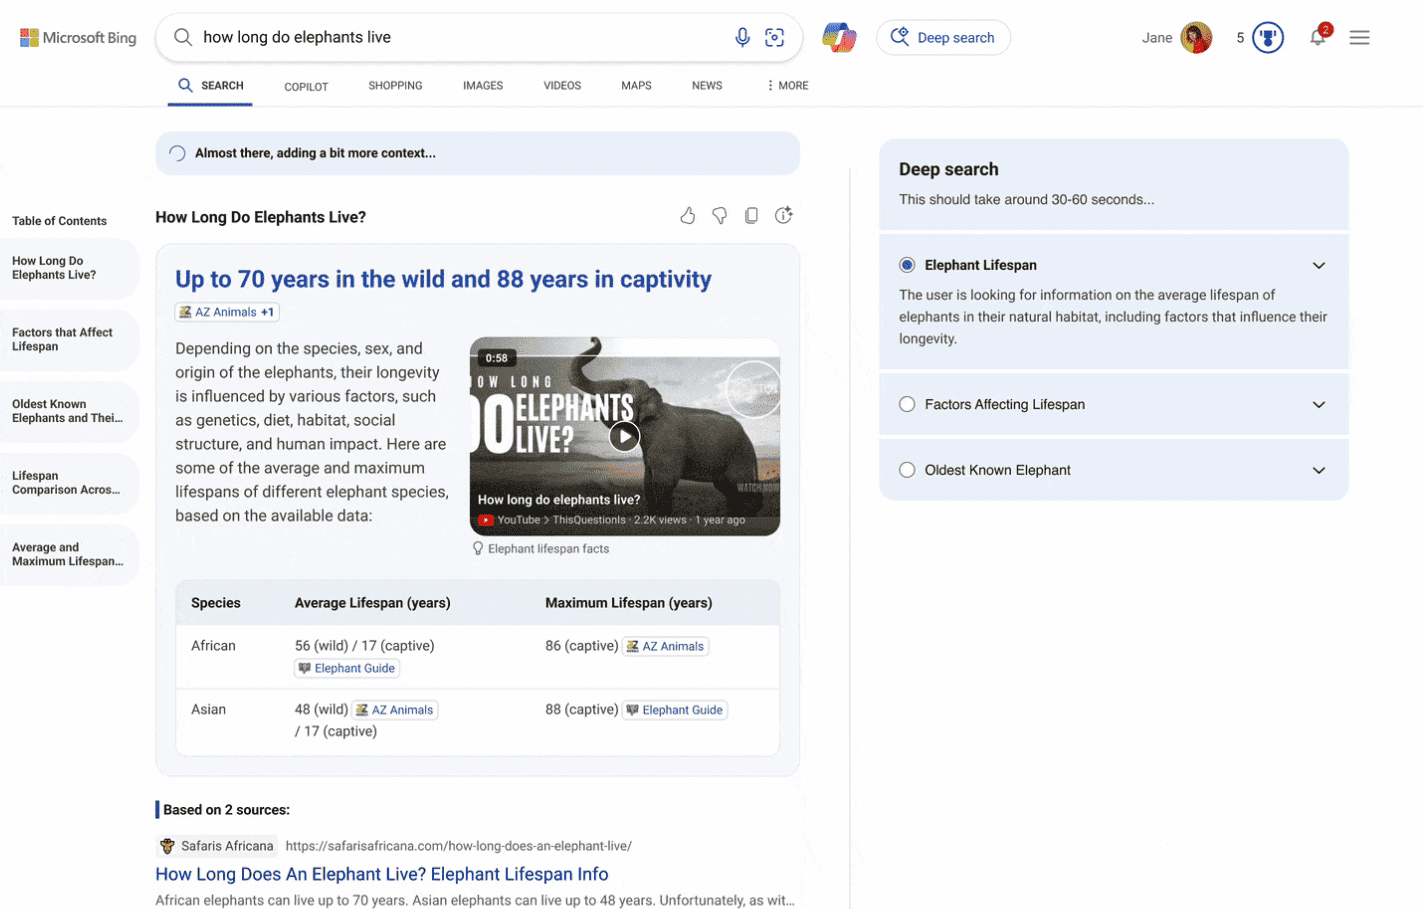Copy the elephant lifespan answer
The width and height of the screenshot is (1423, 909).
751,214
